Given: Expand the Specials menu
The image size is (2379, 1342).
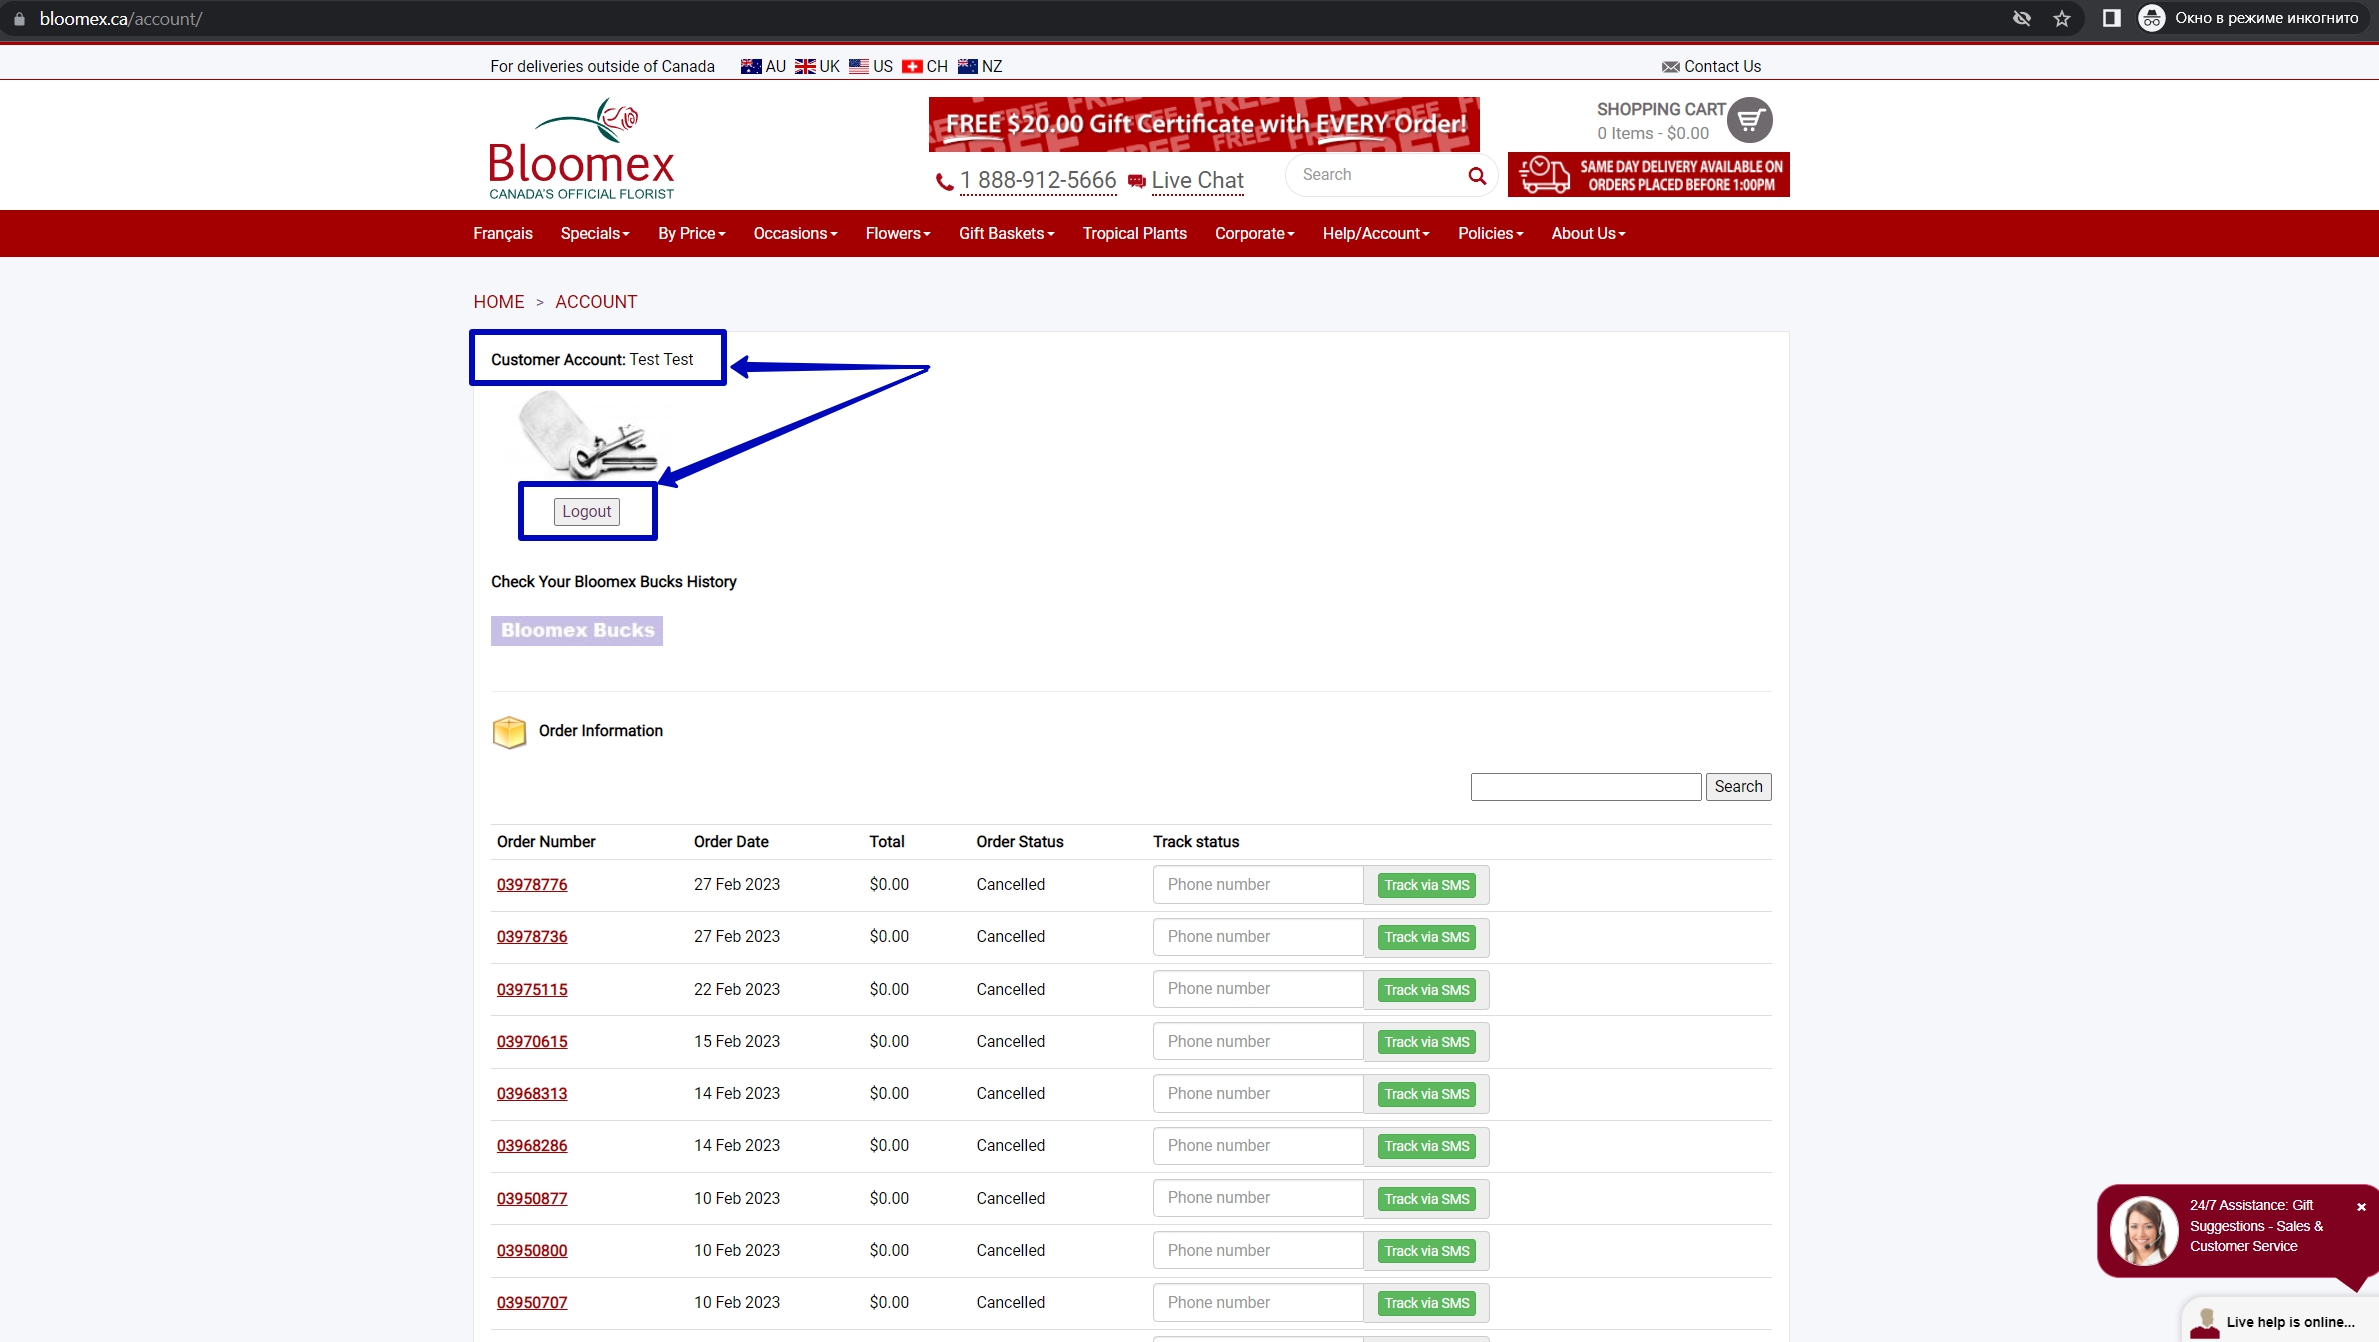Looking at the screenshot, I should tap(595, 233).
